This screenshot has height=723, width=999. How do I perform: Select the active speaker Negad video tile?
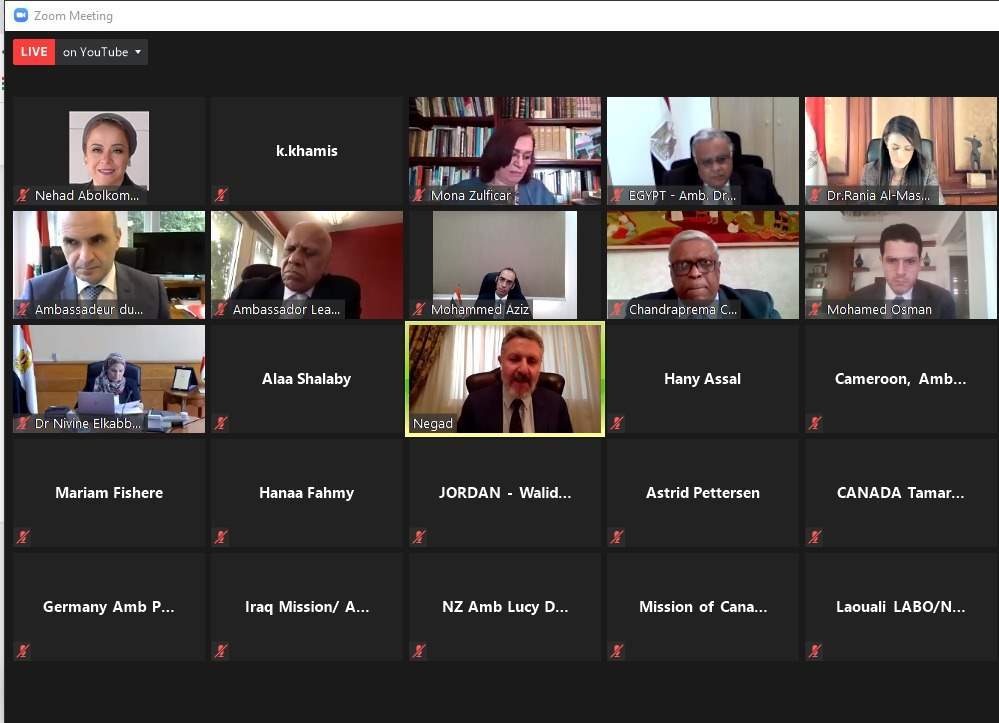pyautogui.click(x=505, y=379)
